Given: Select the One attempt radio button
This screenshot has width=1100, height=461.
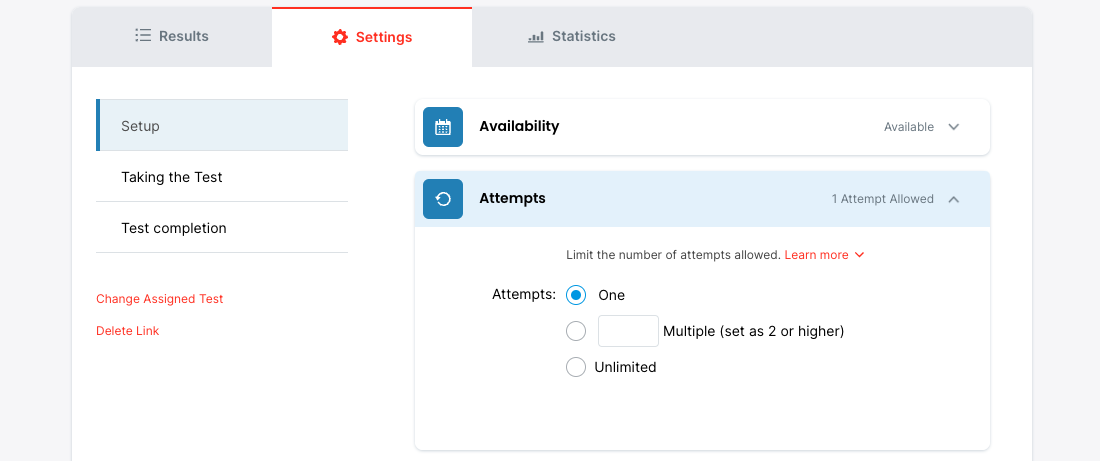Looking at the screenshot, I should (x=576, y=295).
